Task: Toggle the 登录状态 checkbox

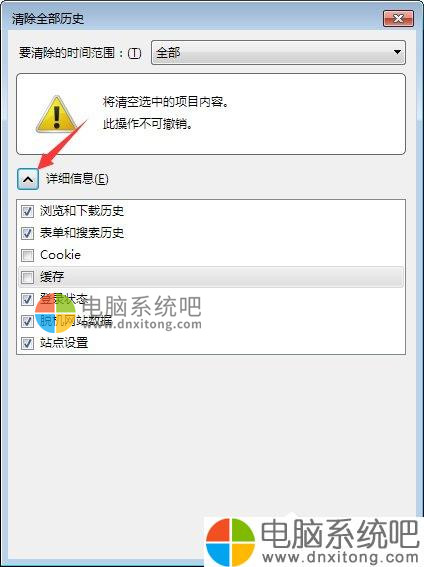Action: (27, 299)
